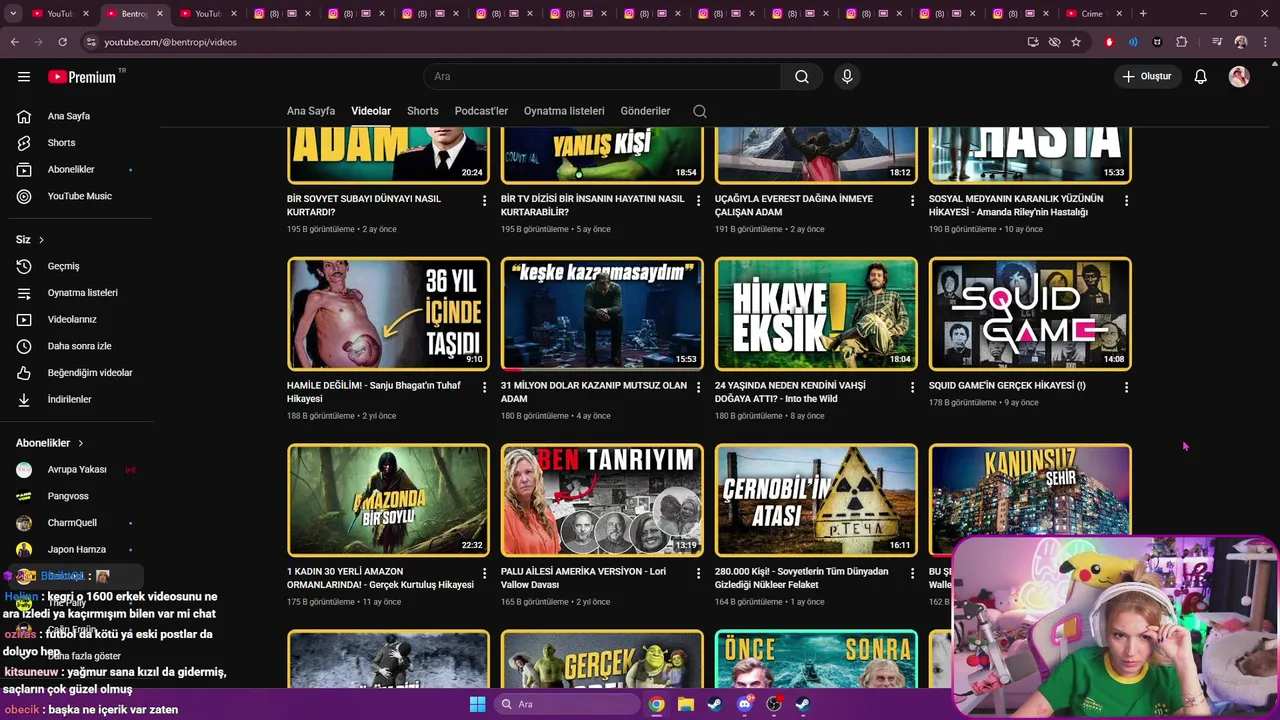Click the YouTube Ara search field
Screen dimensions: 1280x720
[602, 77]
